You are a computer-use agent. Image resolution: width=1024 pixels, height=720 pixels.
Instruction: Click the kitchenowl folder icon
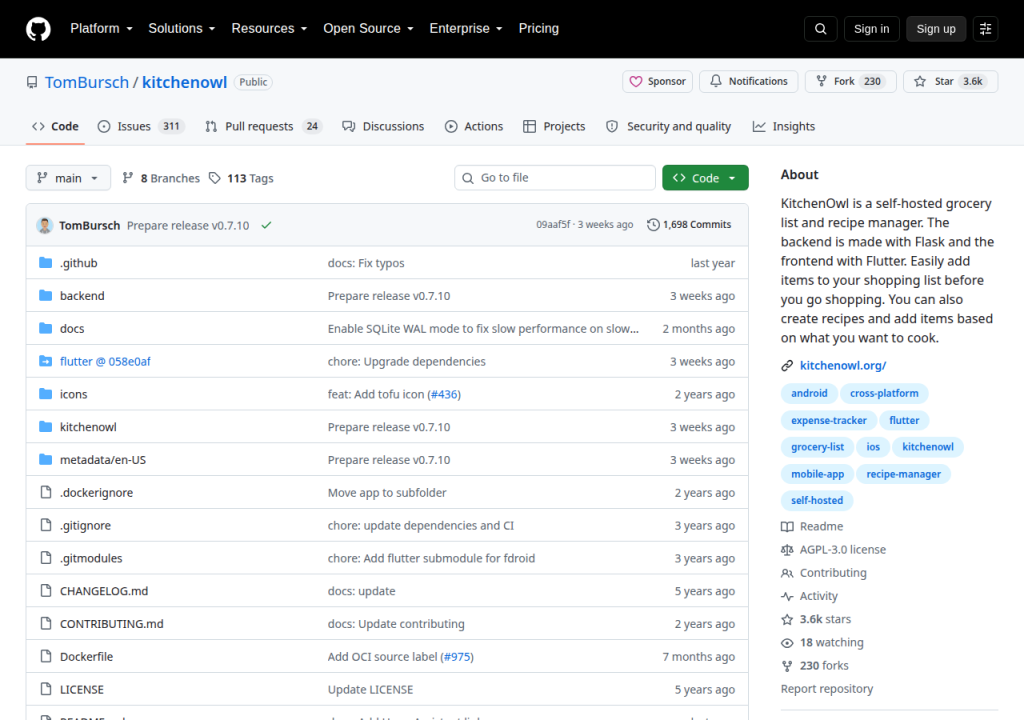point(45,427)
